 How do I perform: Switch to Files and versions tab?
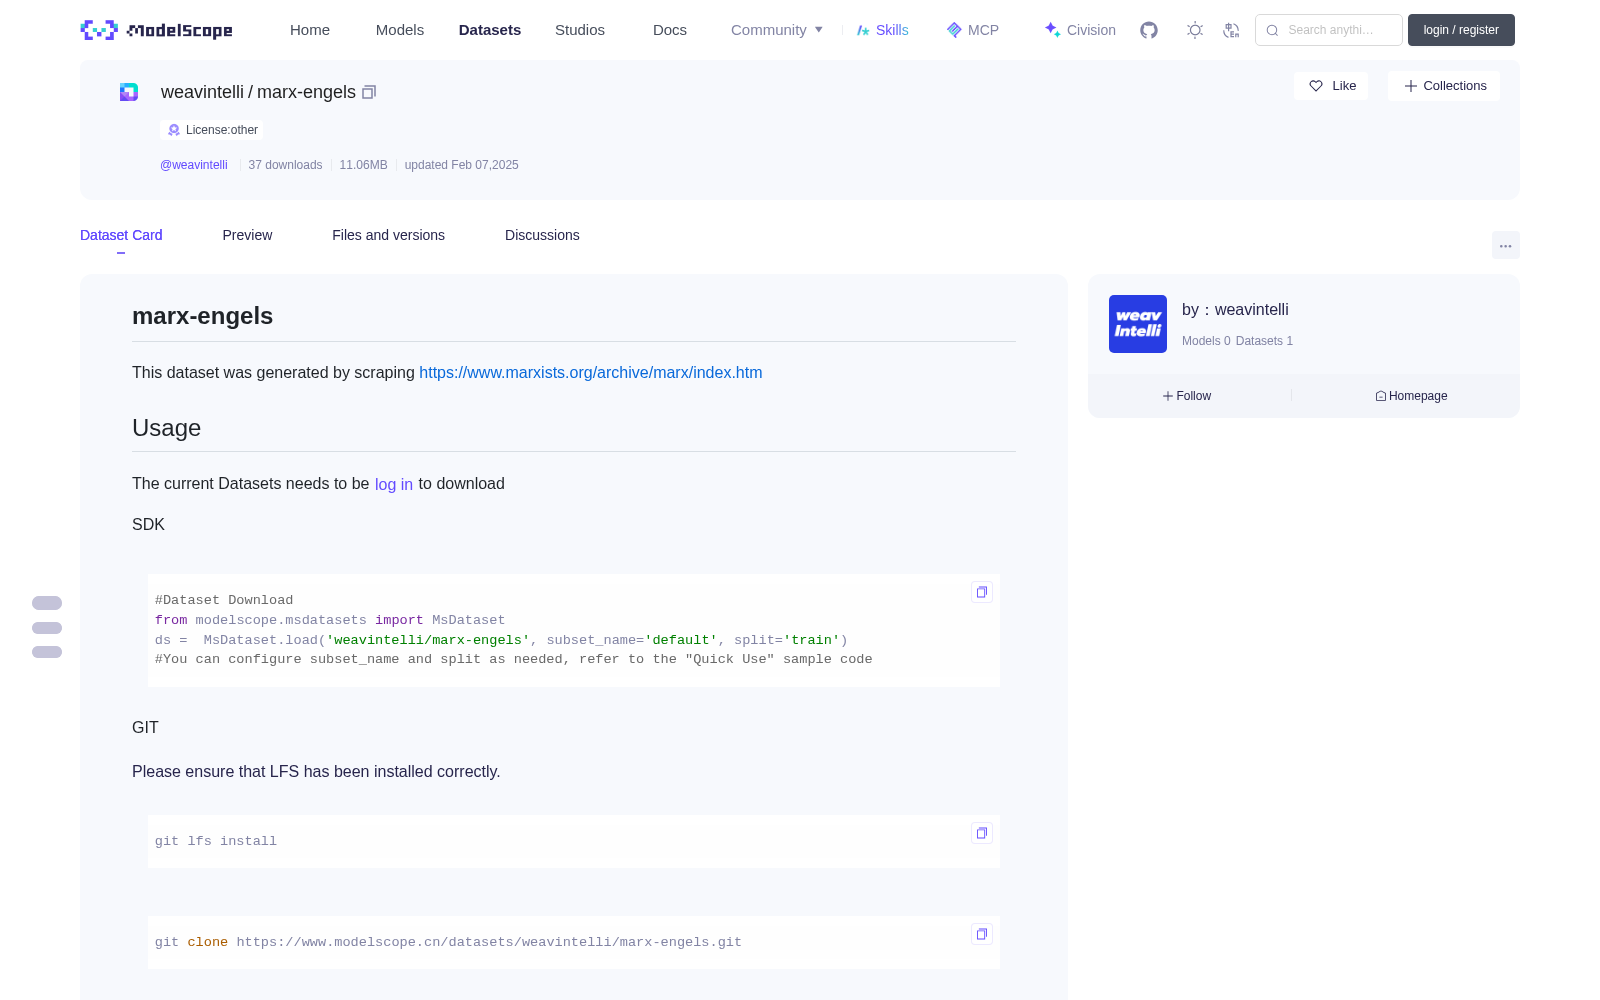[x=388, y=235]
